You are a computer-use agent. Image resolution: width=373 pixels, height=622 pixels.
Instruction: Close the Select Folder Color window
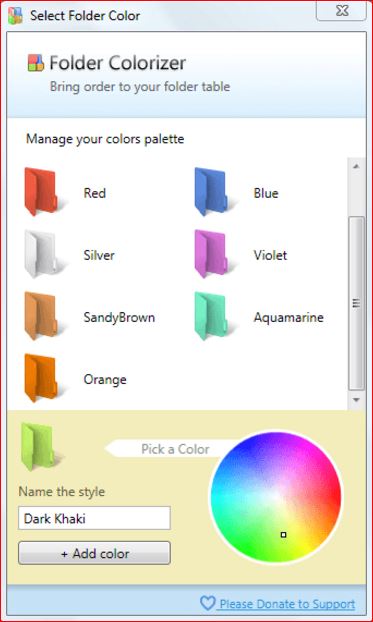[x=342, y=11]
